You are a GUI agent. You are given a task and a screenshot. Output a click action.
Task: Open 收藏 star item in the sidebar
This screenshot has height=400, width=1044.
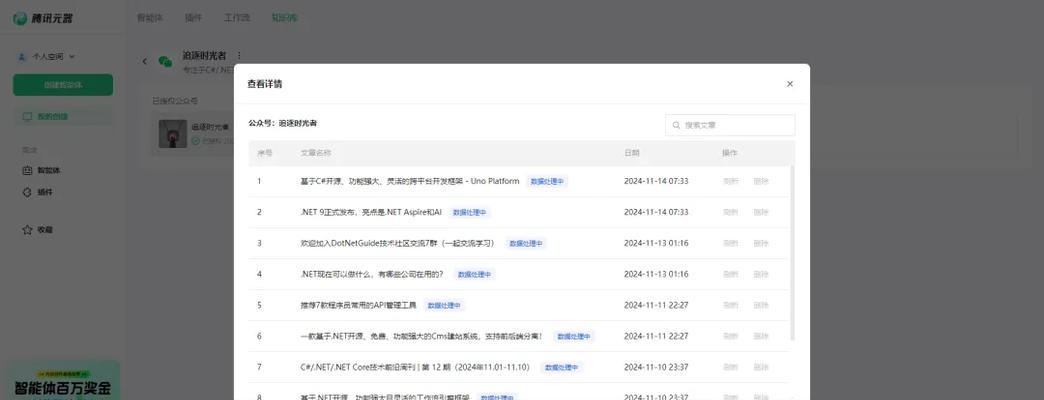click(37, 230)
